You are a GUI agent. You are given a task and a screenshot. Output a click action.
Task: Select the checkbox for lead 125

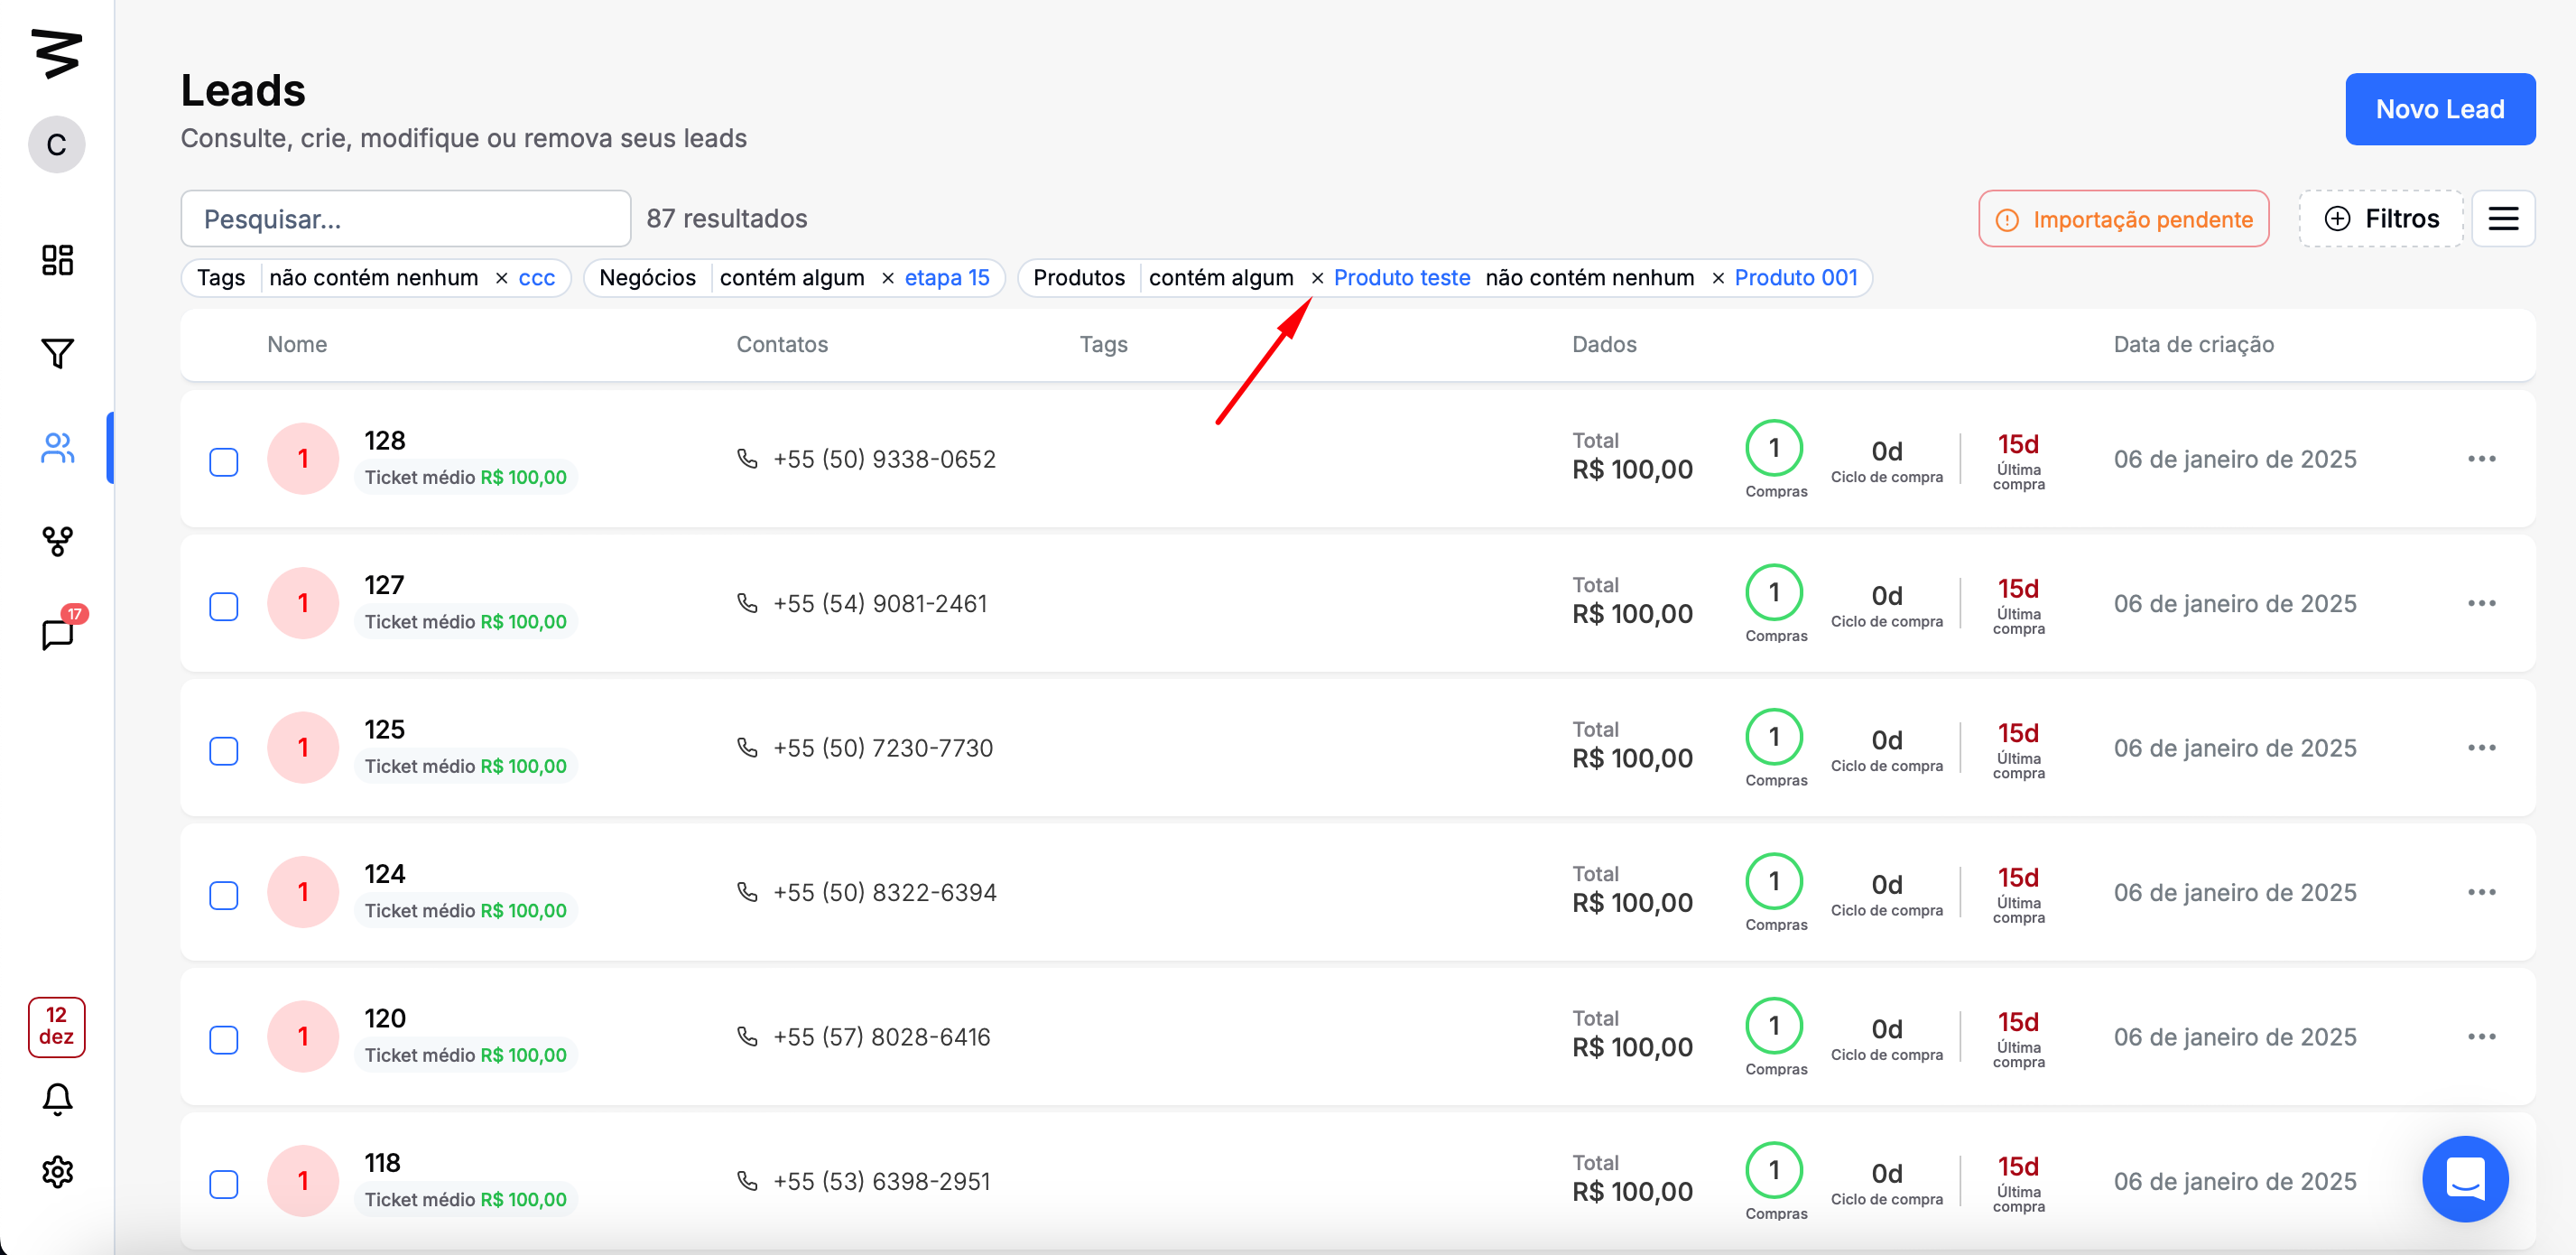(223, 751)
